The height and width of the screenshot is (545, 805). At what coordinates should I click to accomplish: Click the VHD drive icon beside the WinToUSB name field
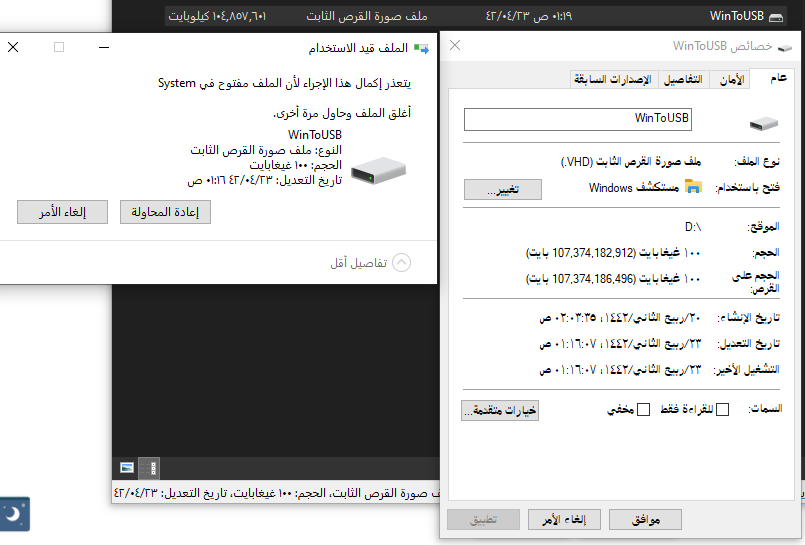pyautogui.click(x=763, y=123)
